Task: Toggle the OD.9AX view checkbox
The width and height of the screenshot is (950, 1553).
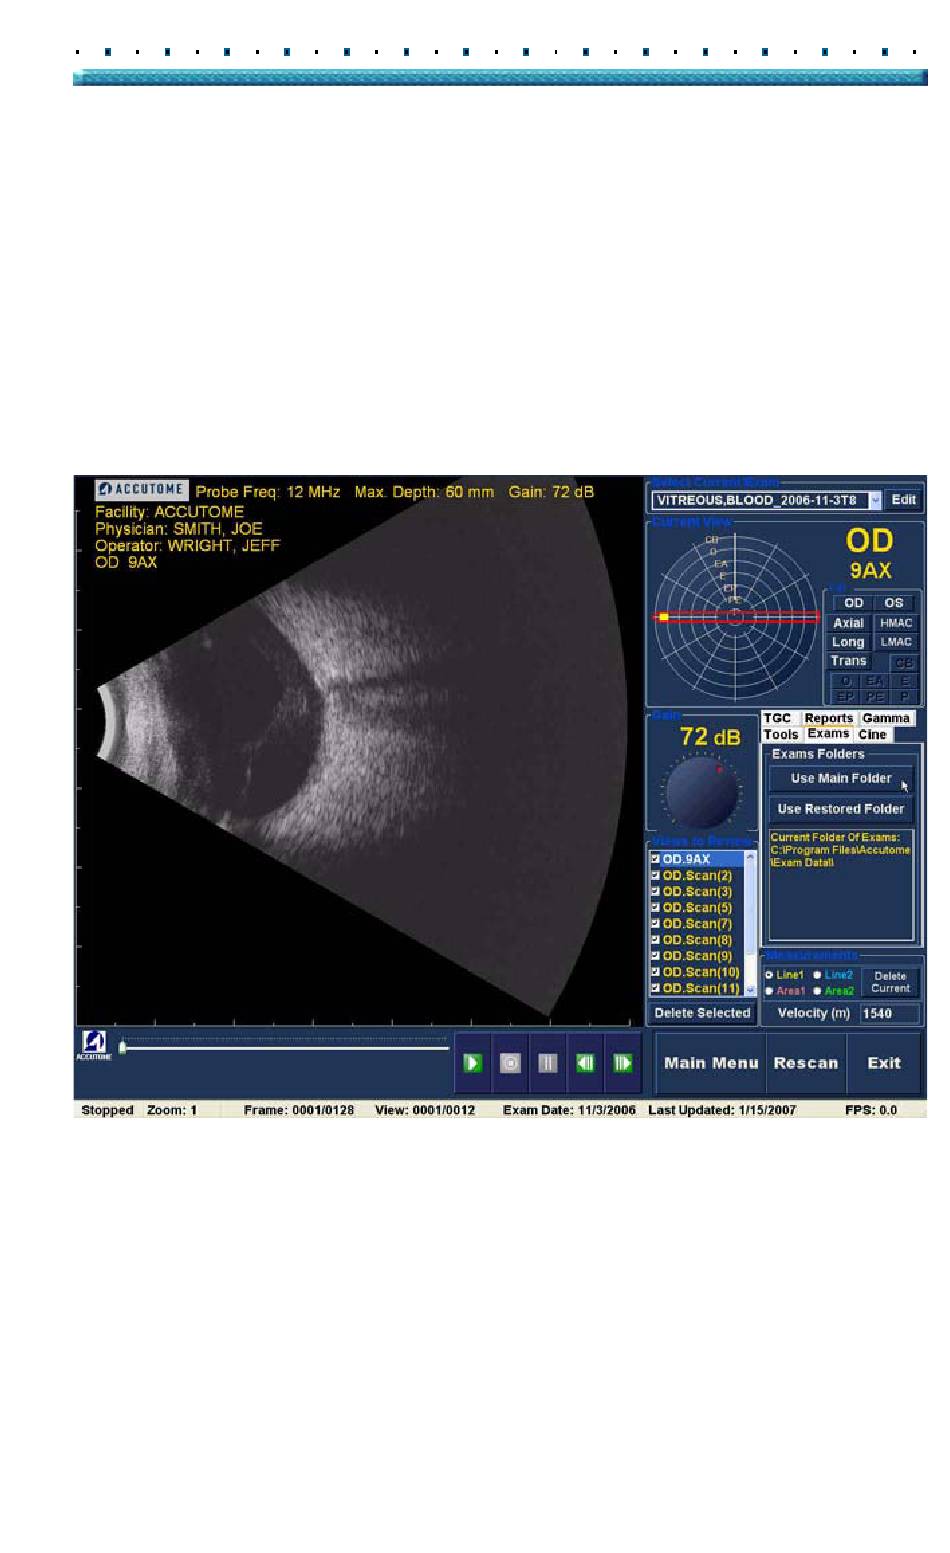Action: tap(656, 859)
